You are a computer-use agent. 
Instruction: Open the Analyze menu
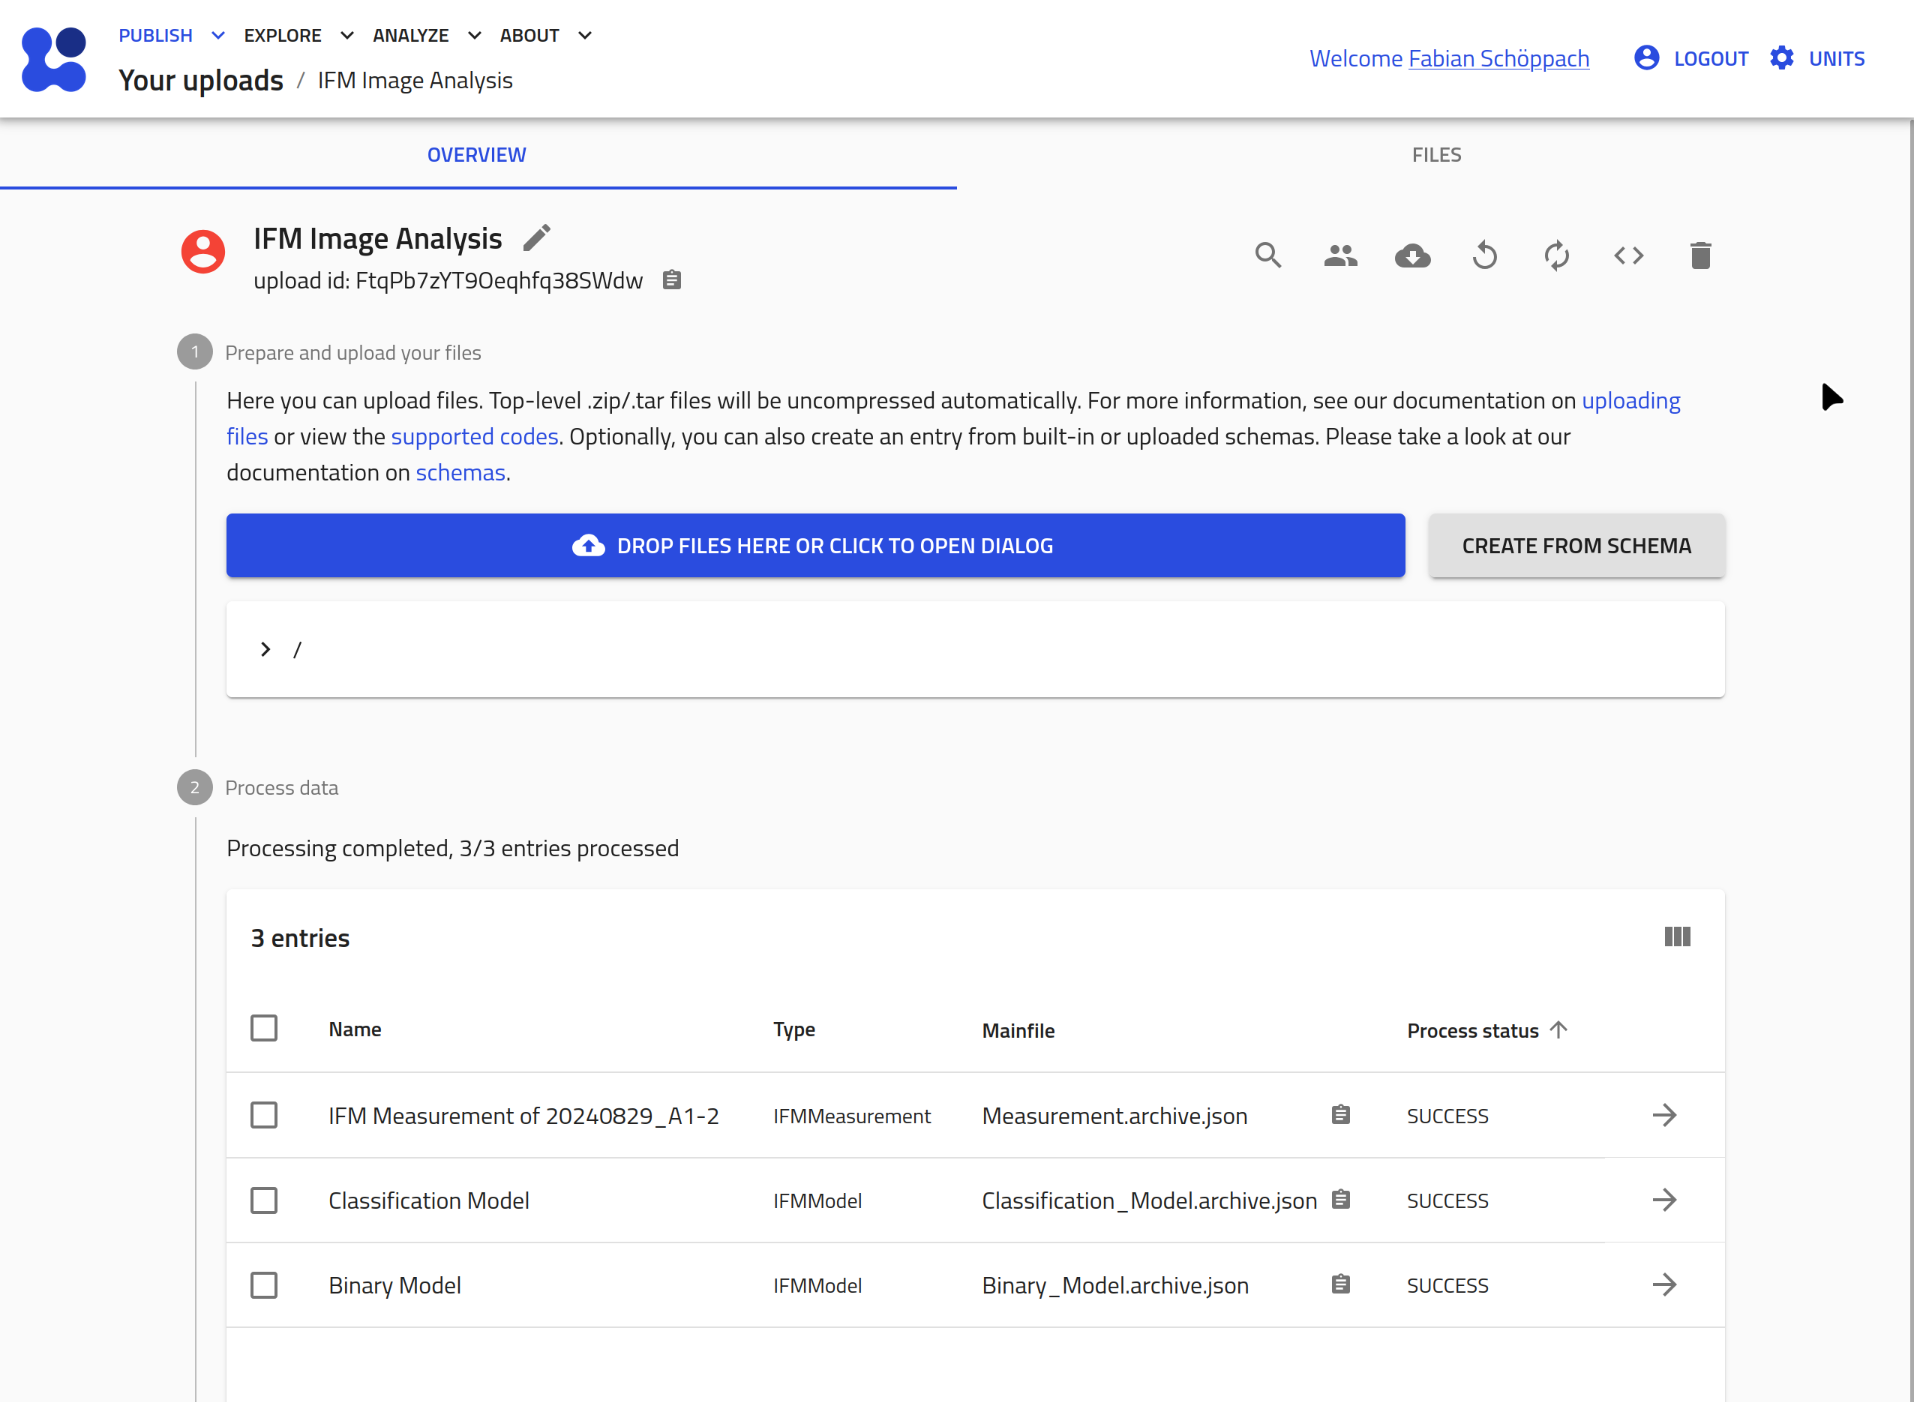(426, 36)
